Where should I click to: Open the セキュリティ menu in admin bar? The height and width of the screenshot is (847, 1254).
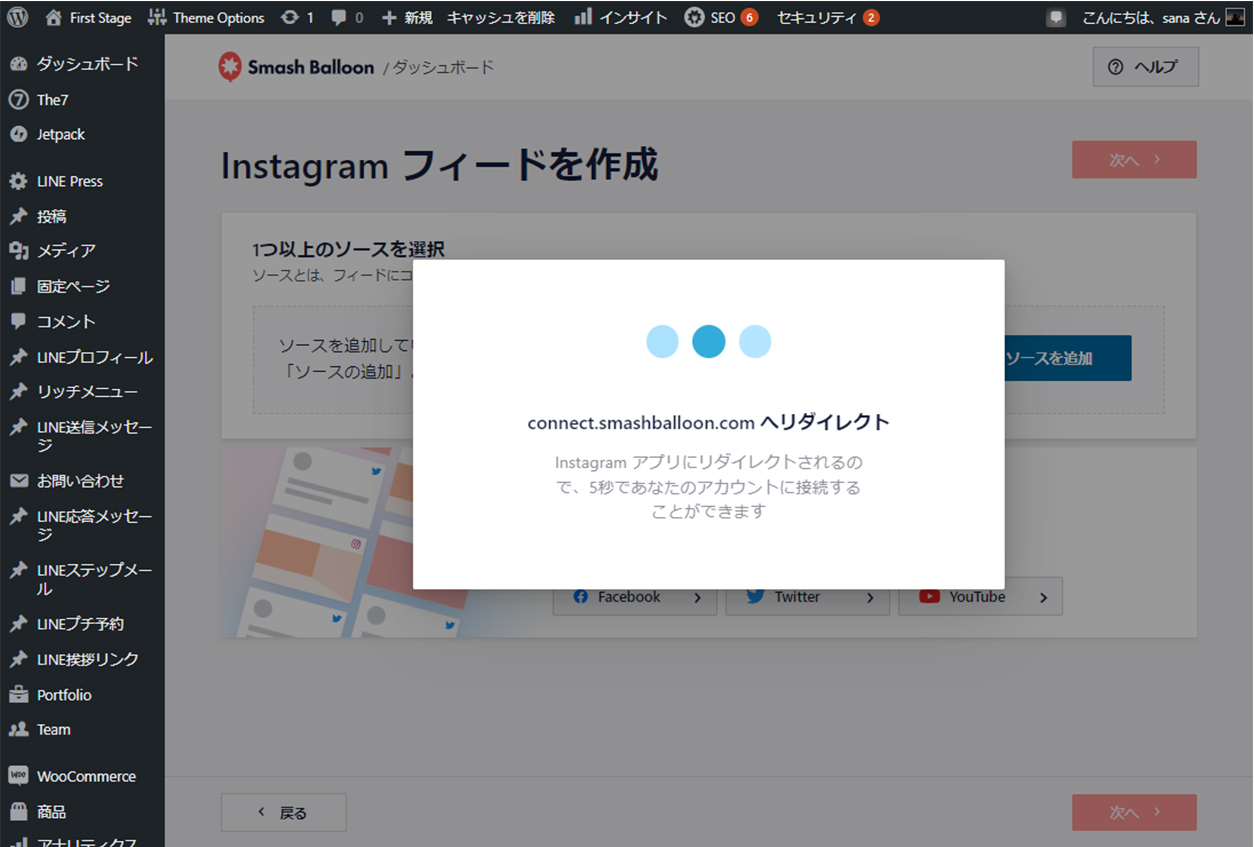coord(827,17)
